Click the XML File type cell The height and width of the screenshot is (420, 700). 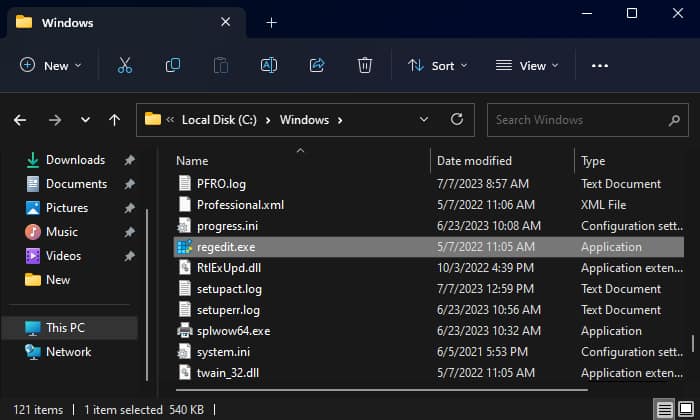coord(604,205)
